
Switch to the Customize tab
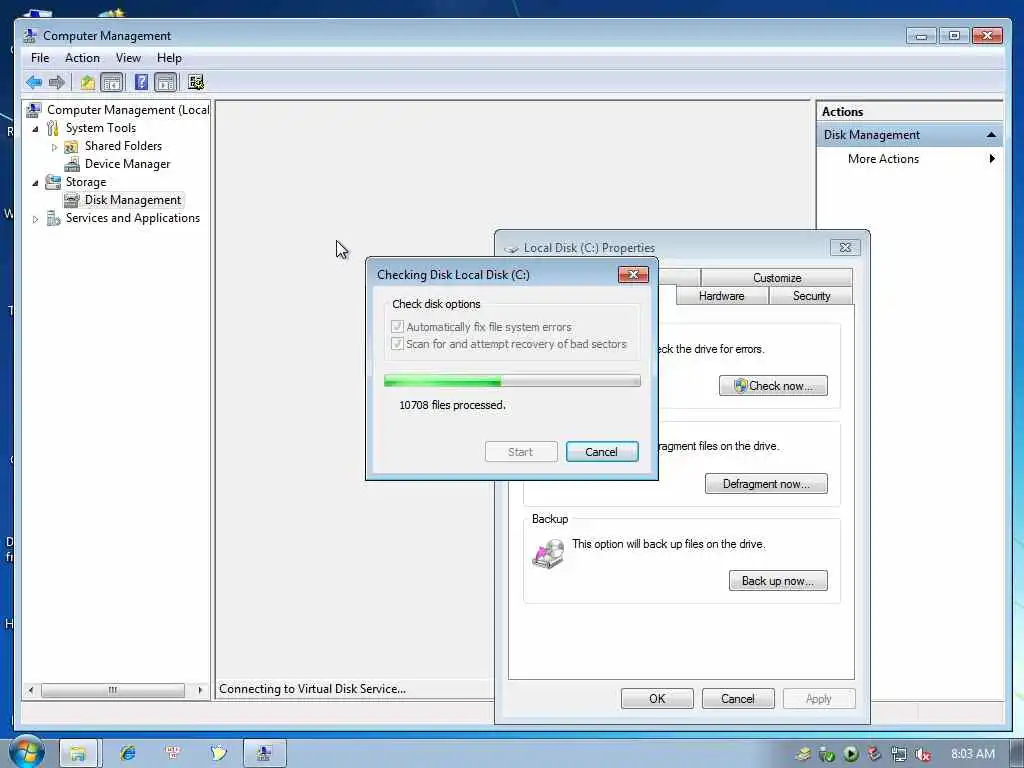776,278
